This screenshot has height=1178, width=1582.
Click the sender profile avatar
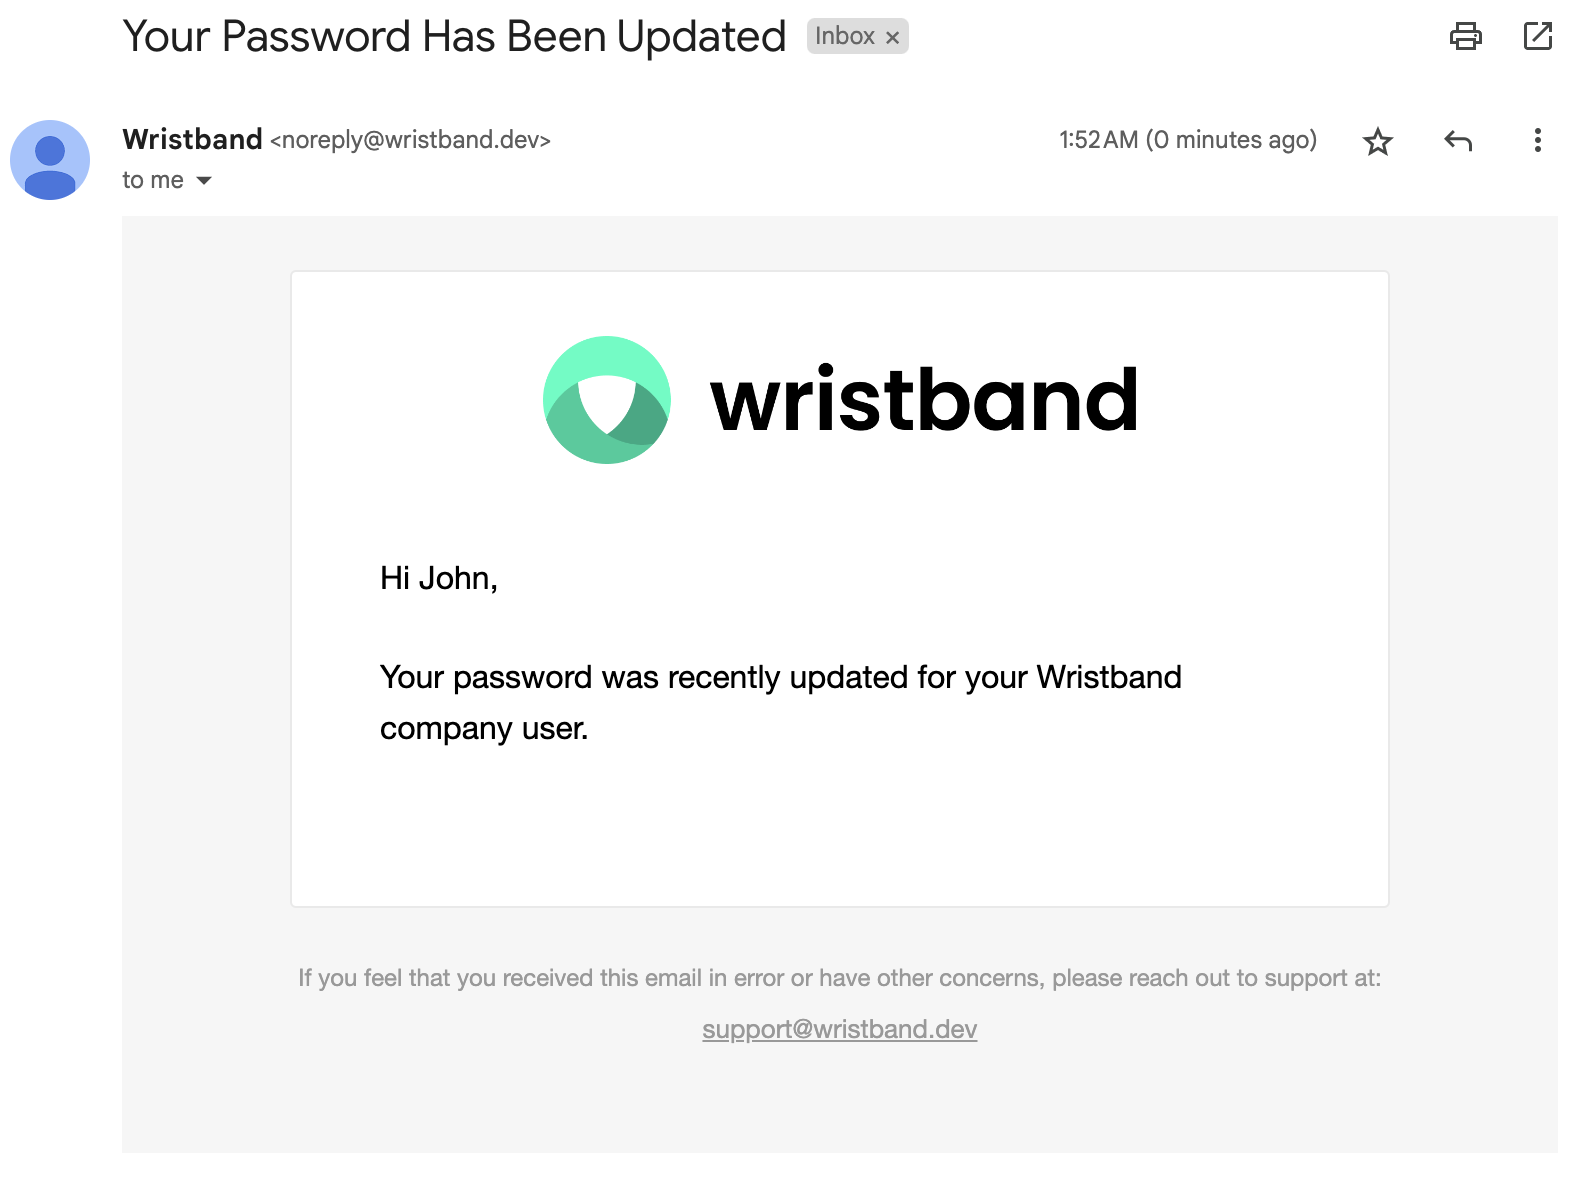click(50, 160)
